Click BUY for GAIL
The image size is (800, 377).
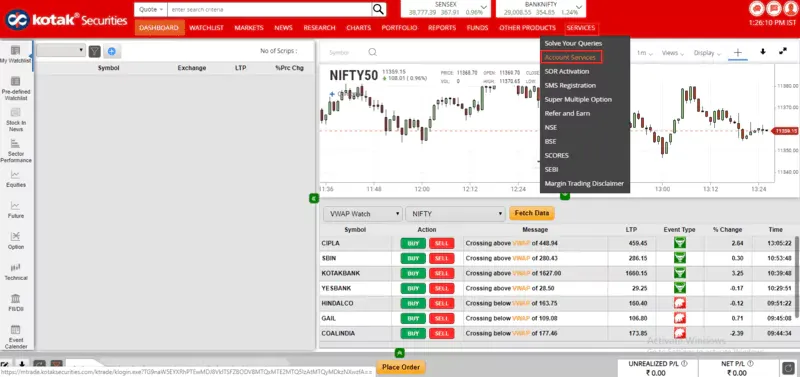tap(413, 318)
